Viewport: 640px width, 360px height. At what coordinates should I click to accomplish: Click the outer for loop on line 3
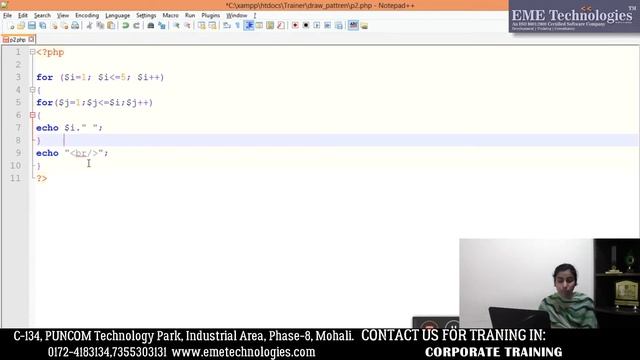[x=100, y=77]
